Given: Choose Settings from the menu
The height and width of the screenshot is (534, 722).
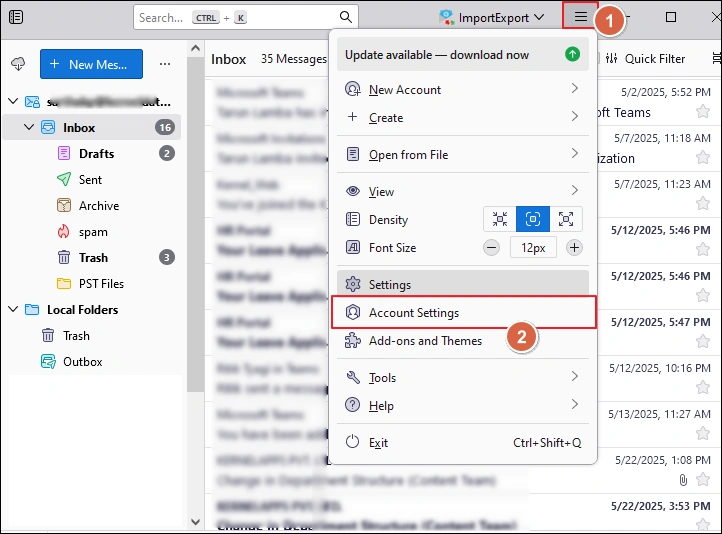Looking at the screenshot, I should click(x=463, y=284).
